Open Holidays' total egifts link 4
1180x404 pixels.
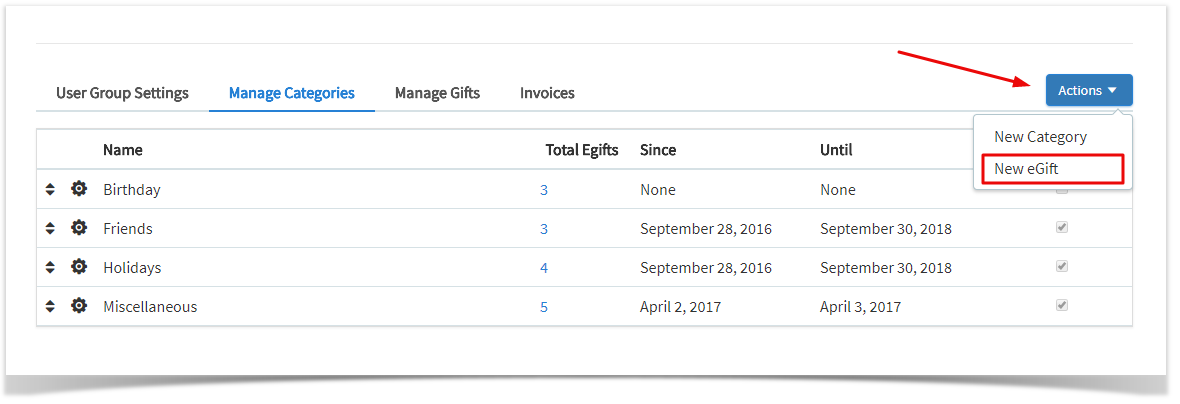click(x=543, y=269)
